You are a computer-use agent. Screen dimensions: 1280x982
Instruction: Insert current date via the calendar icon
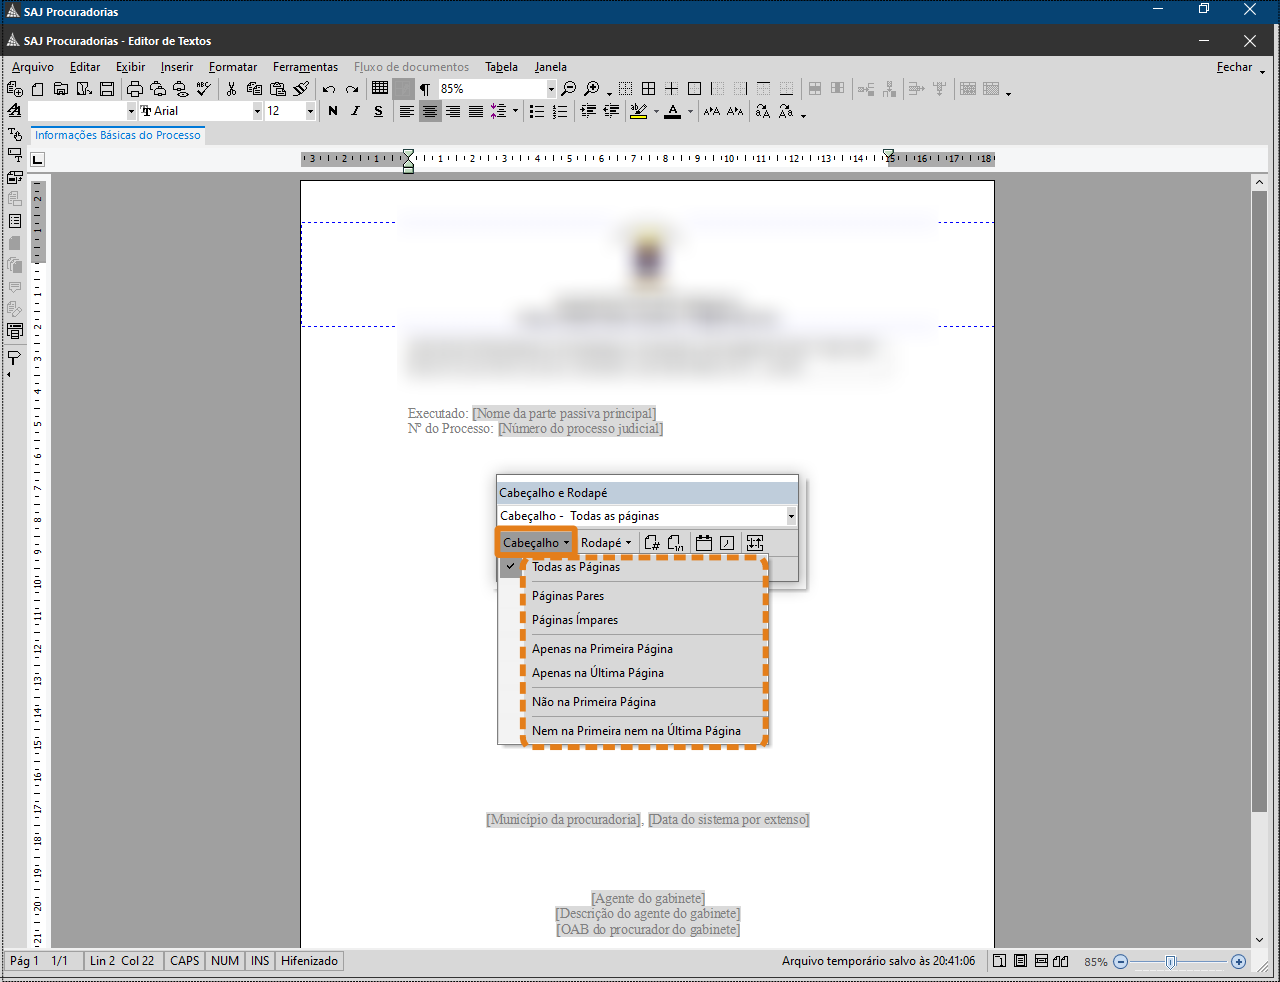tap(704, 543)
